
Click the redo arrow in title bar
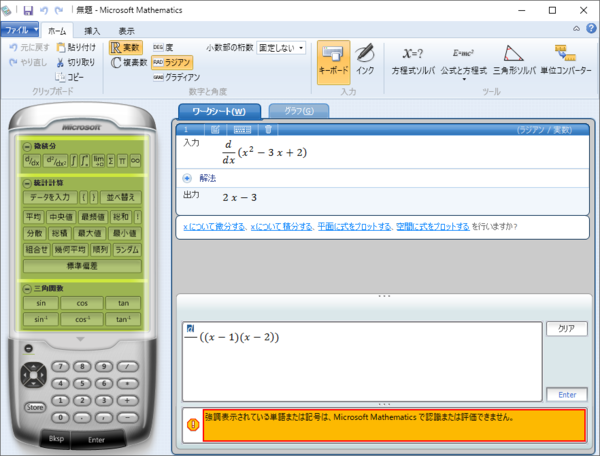tap(59, 10)
